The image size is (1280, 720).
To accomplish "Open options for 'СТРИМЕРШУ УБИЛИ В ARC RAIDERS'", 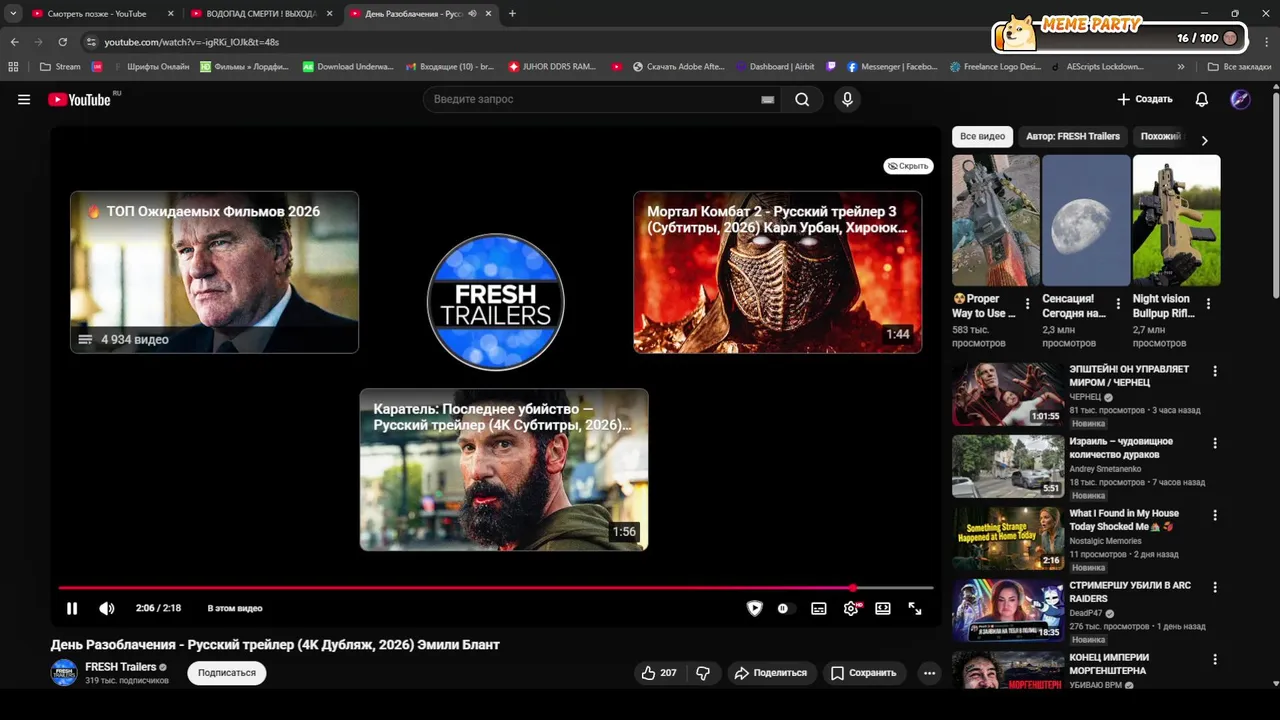I will point(1215,587).
